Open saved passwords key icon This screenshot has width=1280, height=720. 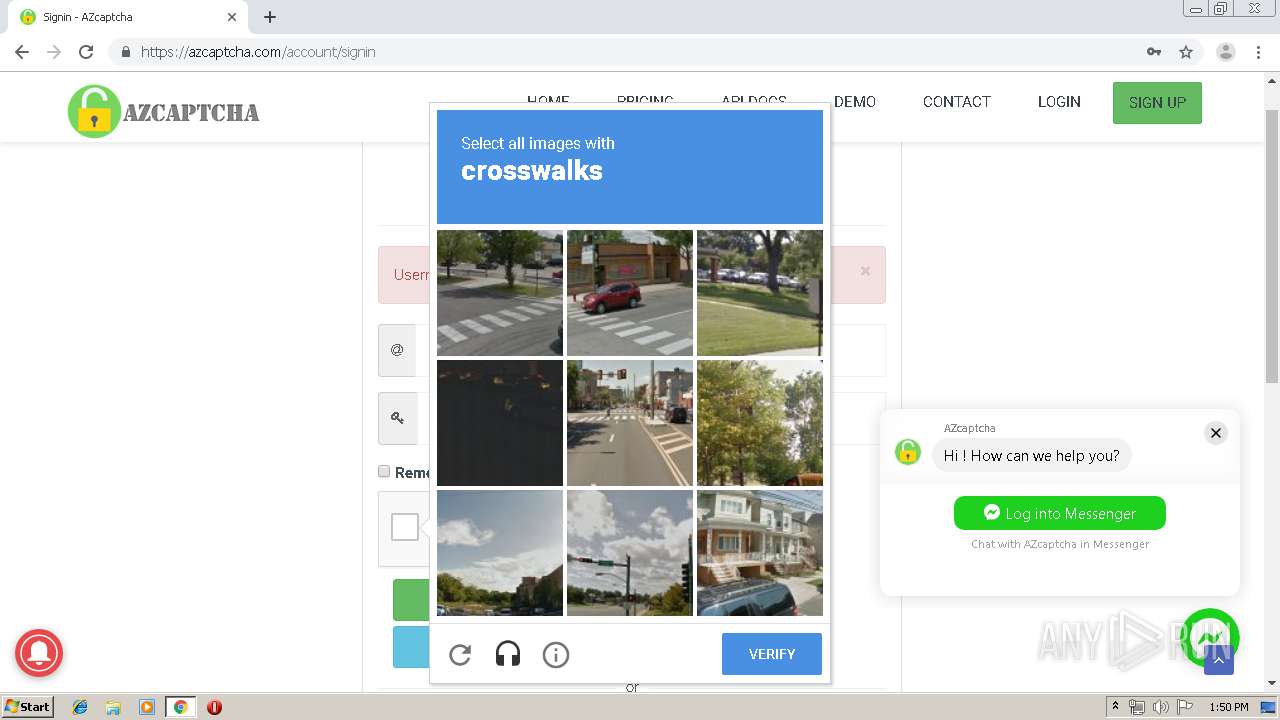(x=1154, y=52)
